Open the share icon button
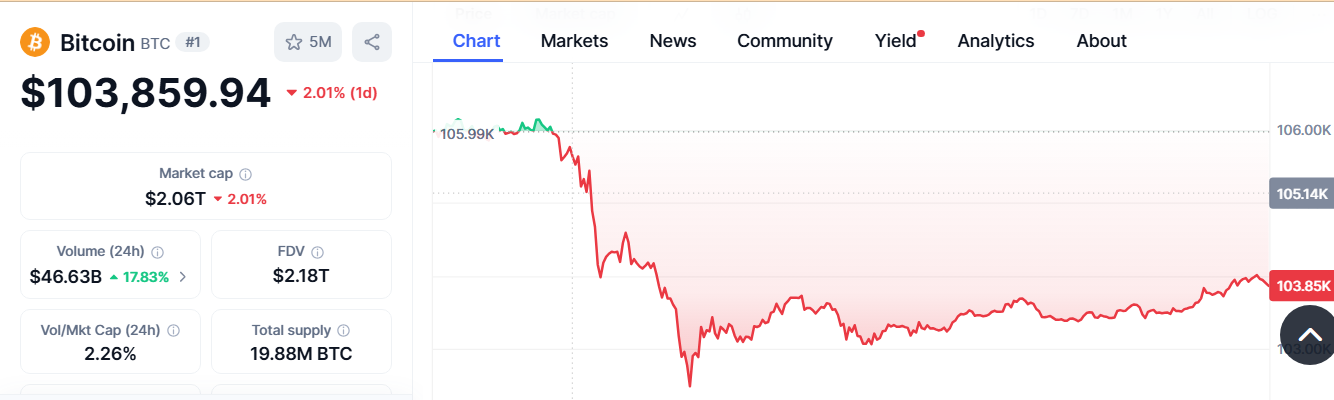Screen dimensions: 1334x400 pos(372,42)
